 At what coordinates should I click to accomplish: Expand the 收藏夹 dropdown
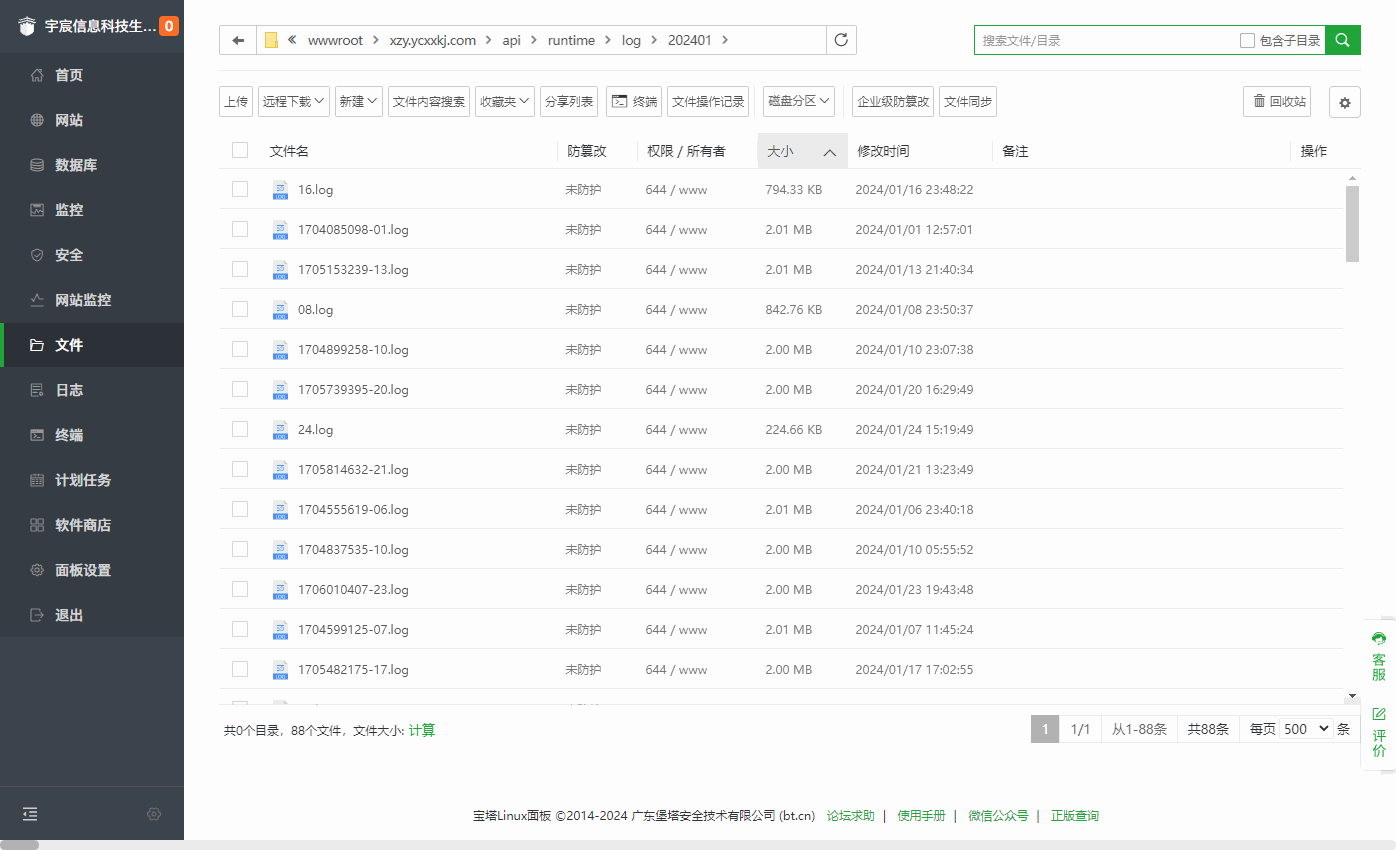click(x=505, y=101)
